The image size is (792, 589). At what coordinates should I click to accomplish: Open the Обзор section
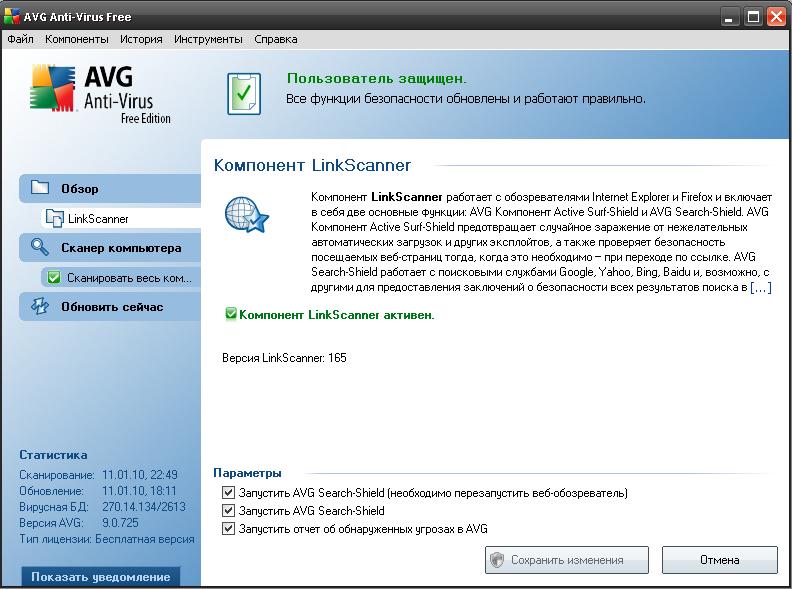coord(110,188)
